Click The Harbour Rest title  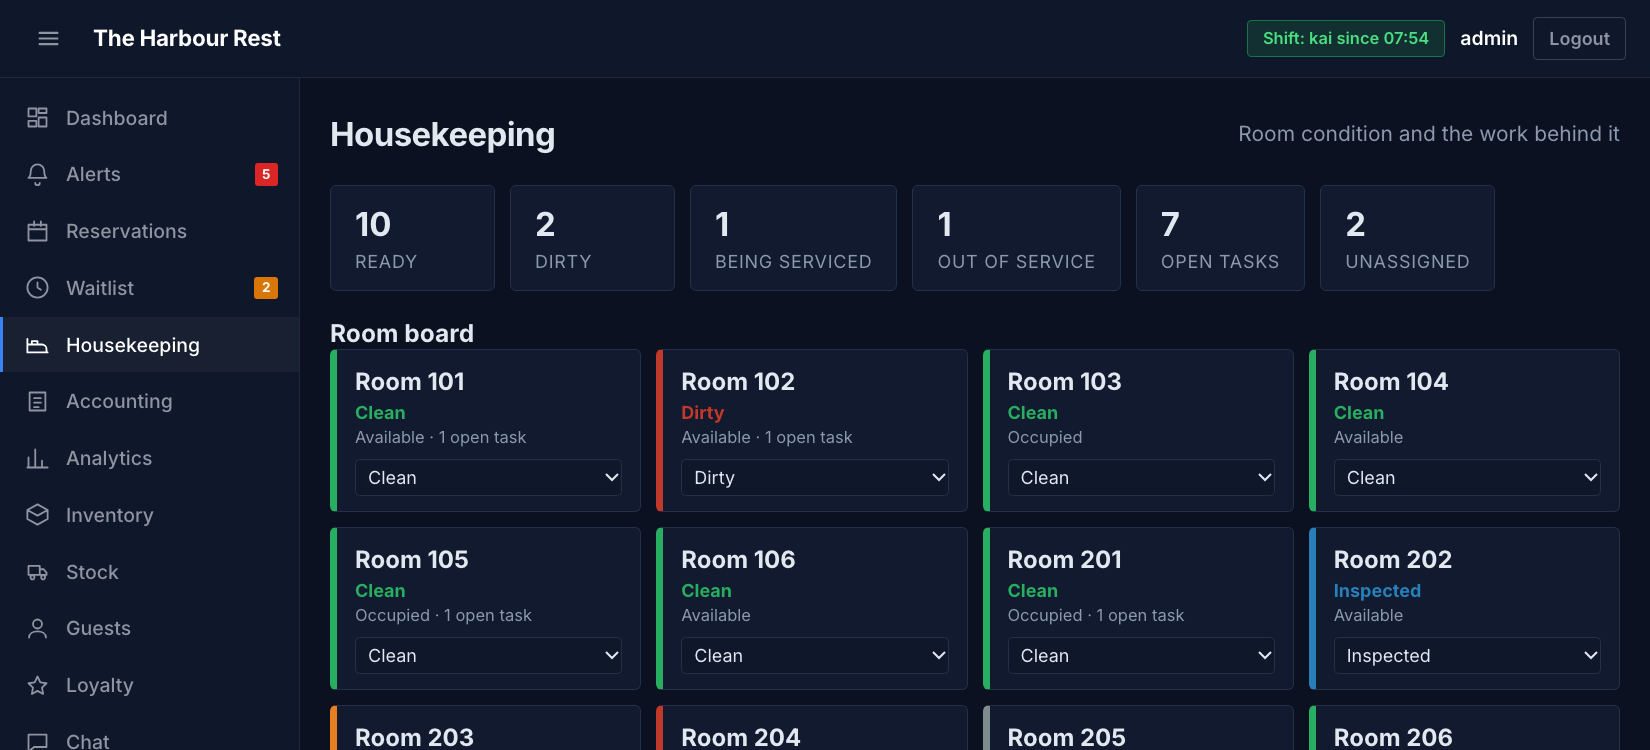tap(187, 38)
